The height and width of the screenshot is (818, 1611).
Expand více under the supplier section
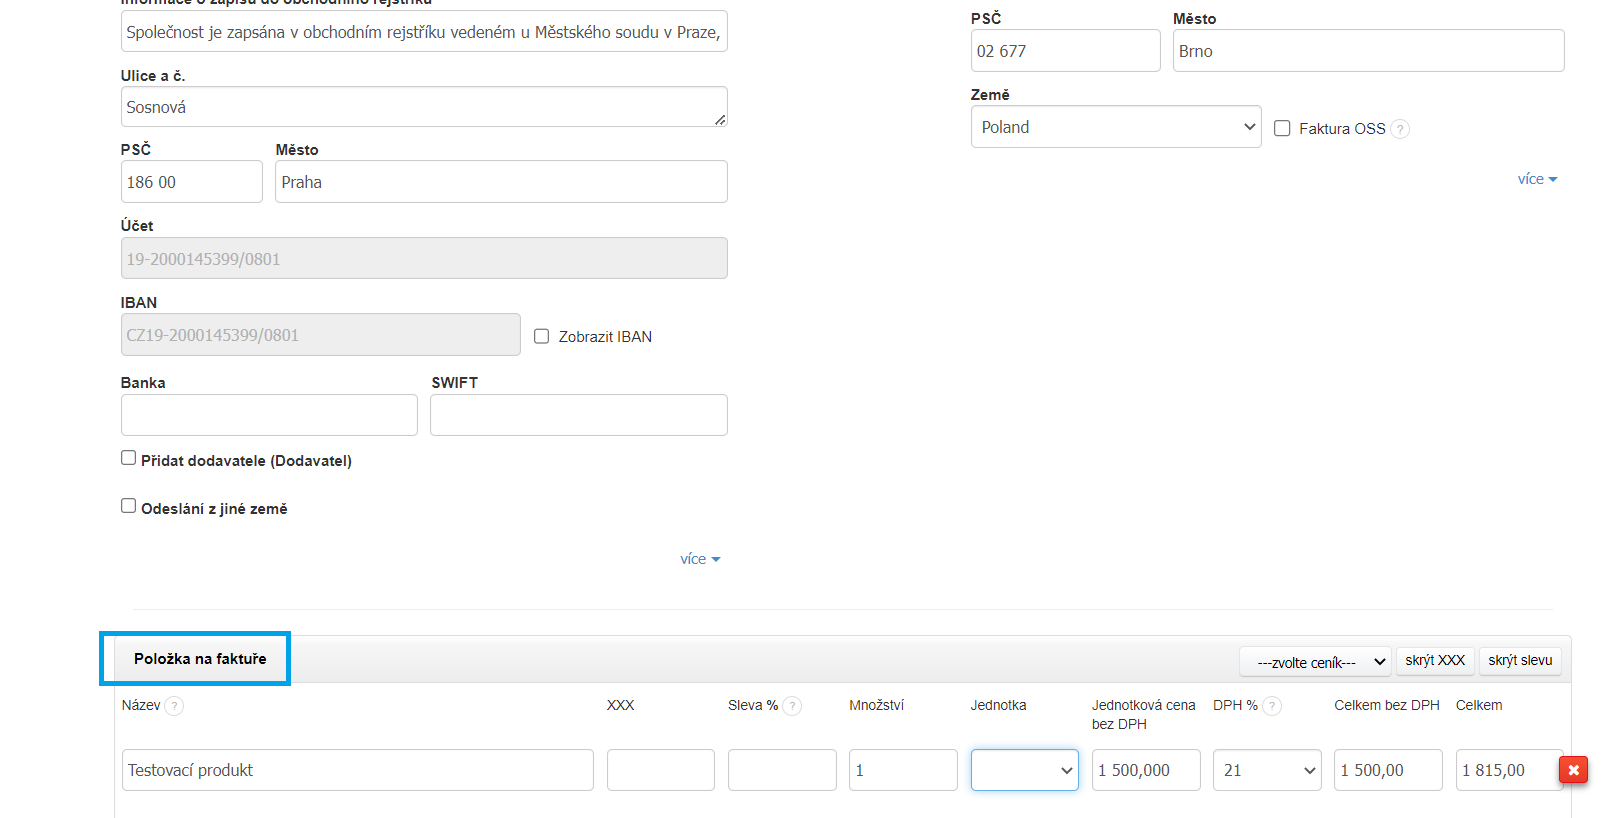click(x=700, y=559)
